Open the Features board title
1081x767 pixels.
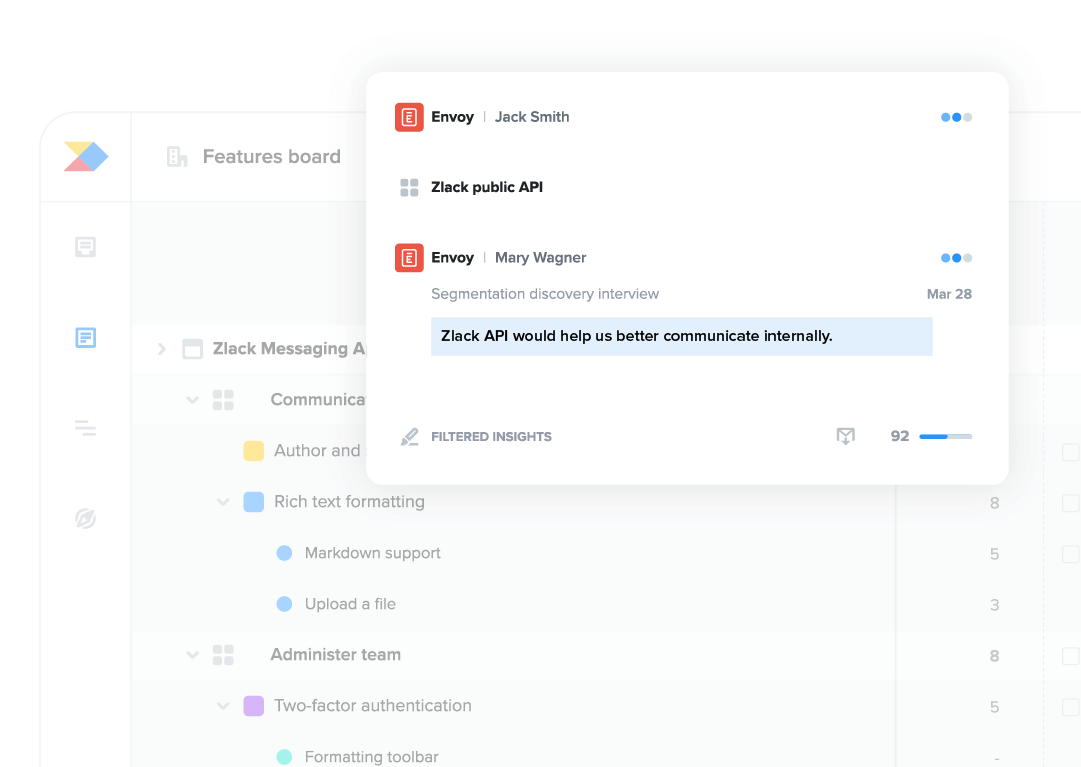tap(272, 156)
